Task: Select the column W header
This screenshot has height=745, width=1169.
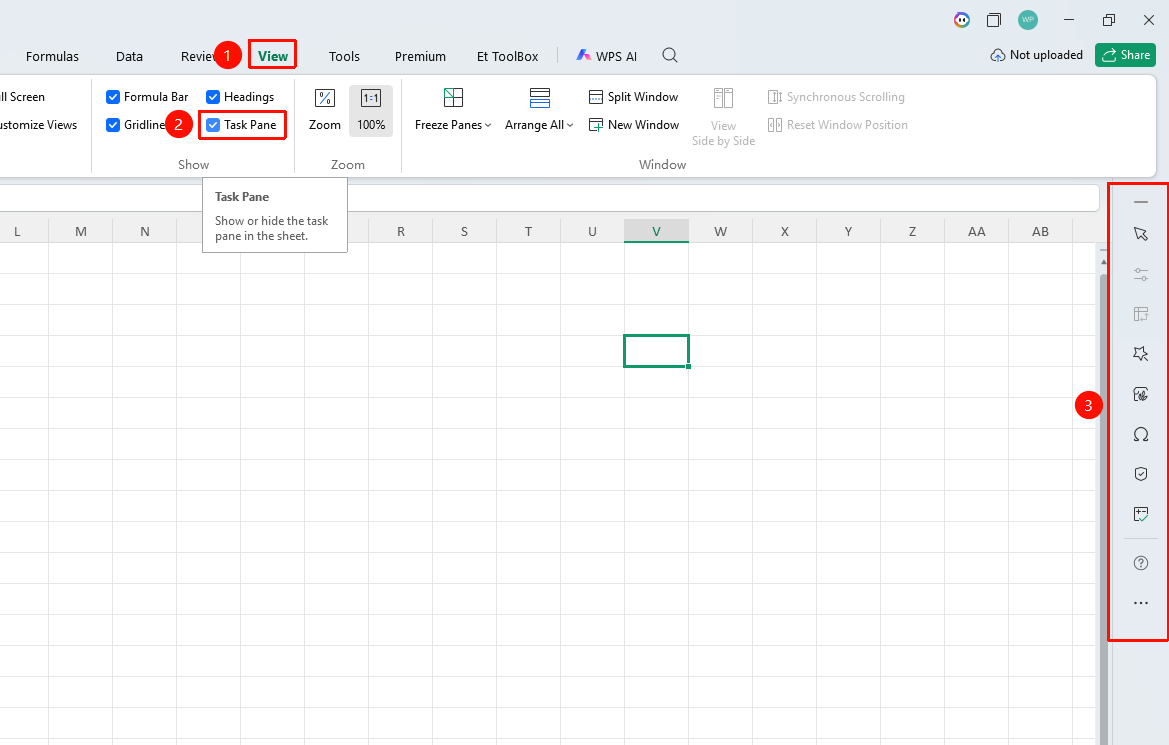Action: pos(720,231)
